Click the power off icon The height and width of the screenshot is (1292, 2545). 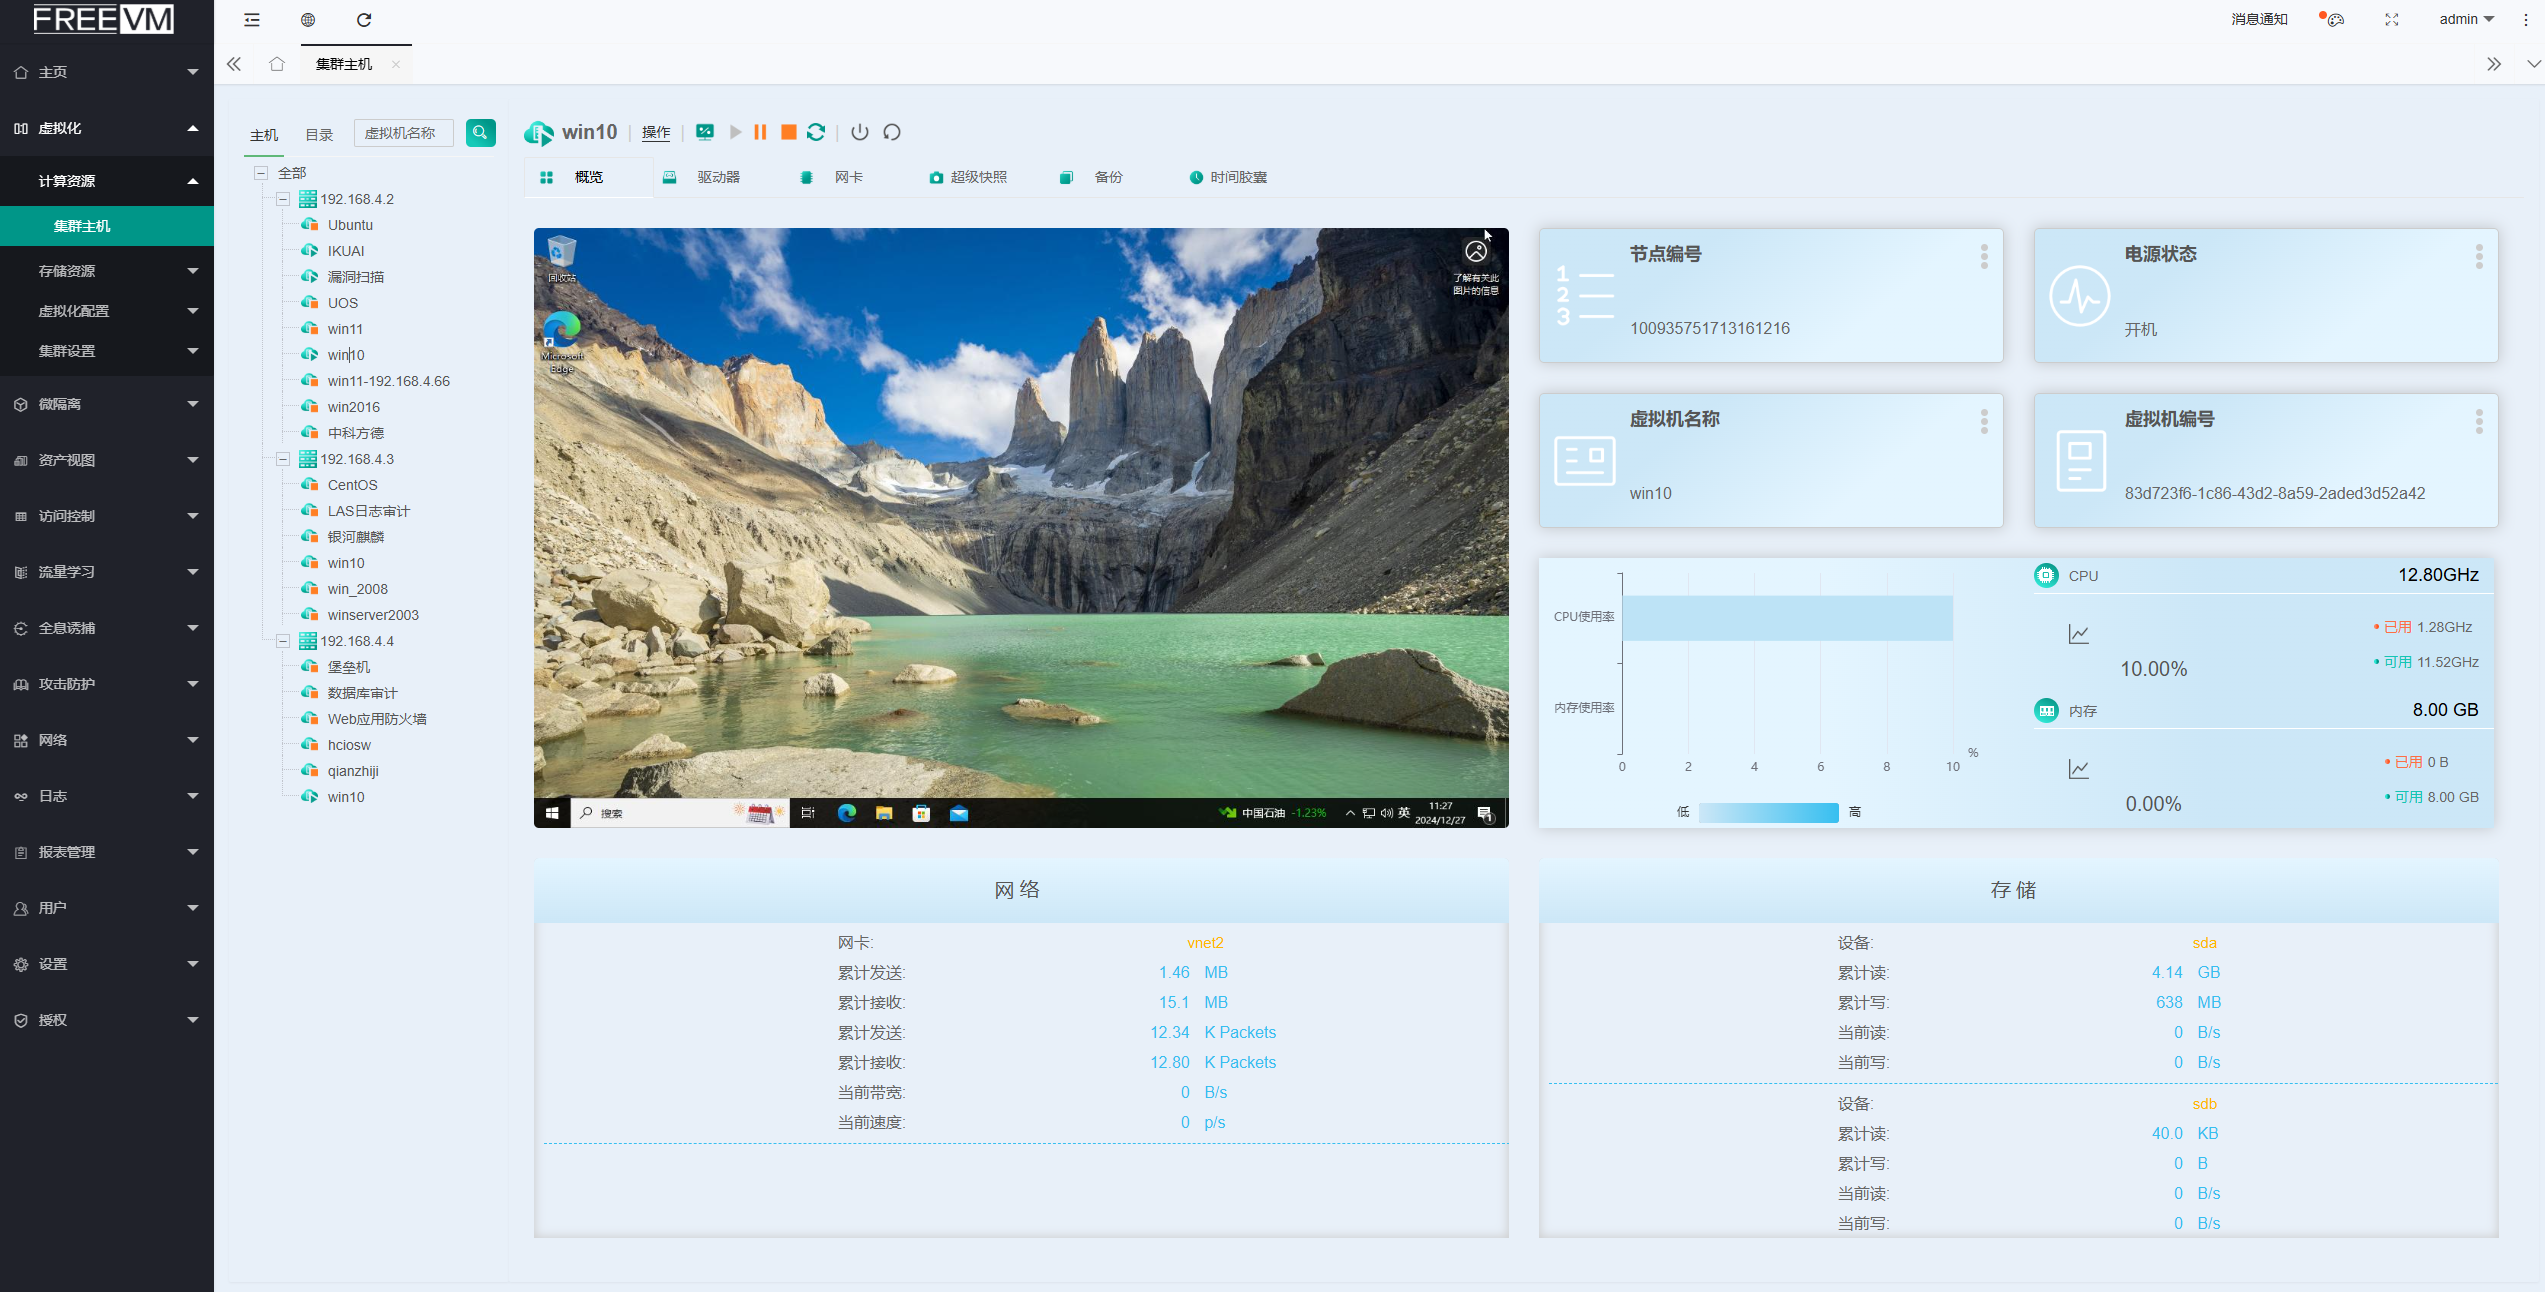[x=860, y=132]
